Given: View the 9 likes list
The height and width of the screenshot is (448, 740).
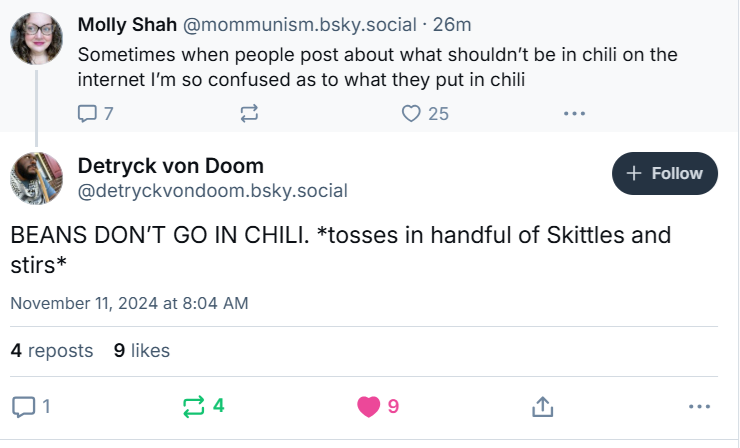Looking at the screenshot, I should [x=142, y=350].
